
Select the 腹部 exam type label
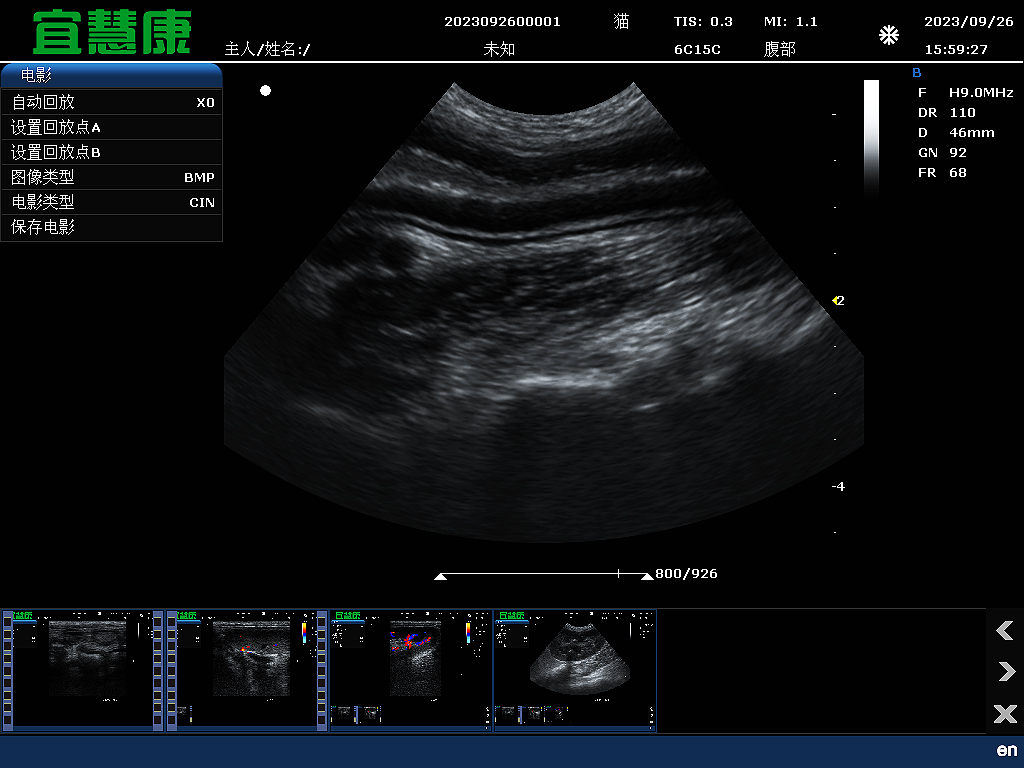click(x=780, y=49)
